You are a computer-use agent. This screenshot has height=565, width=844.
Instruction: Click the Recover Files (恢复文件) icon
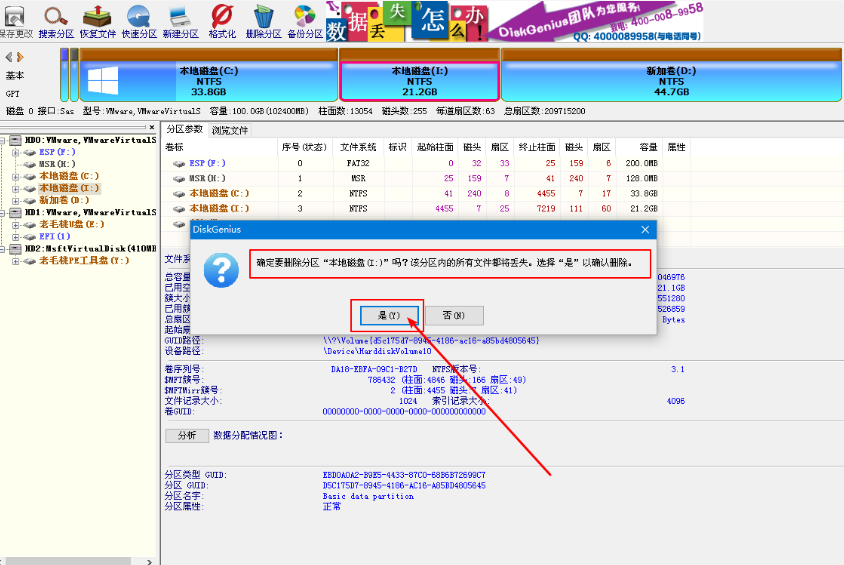(97, 22)
